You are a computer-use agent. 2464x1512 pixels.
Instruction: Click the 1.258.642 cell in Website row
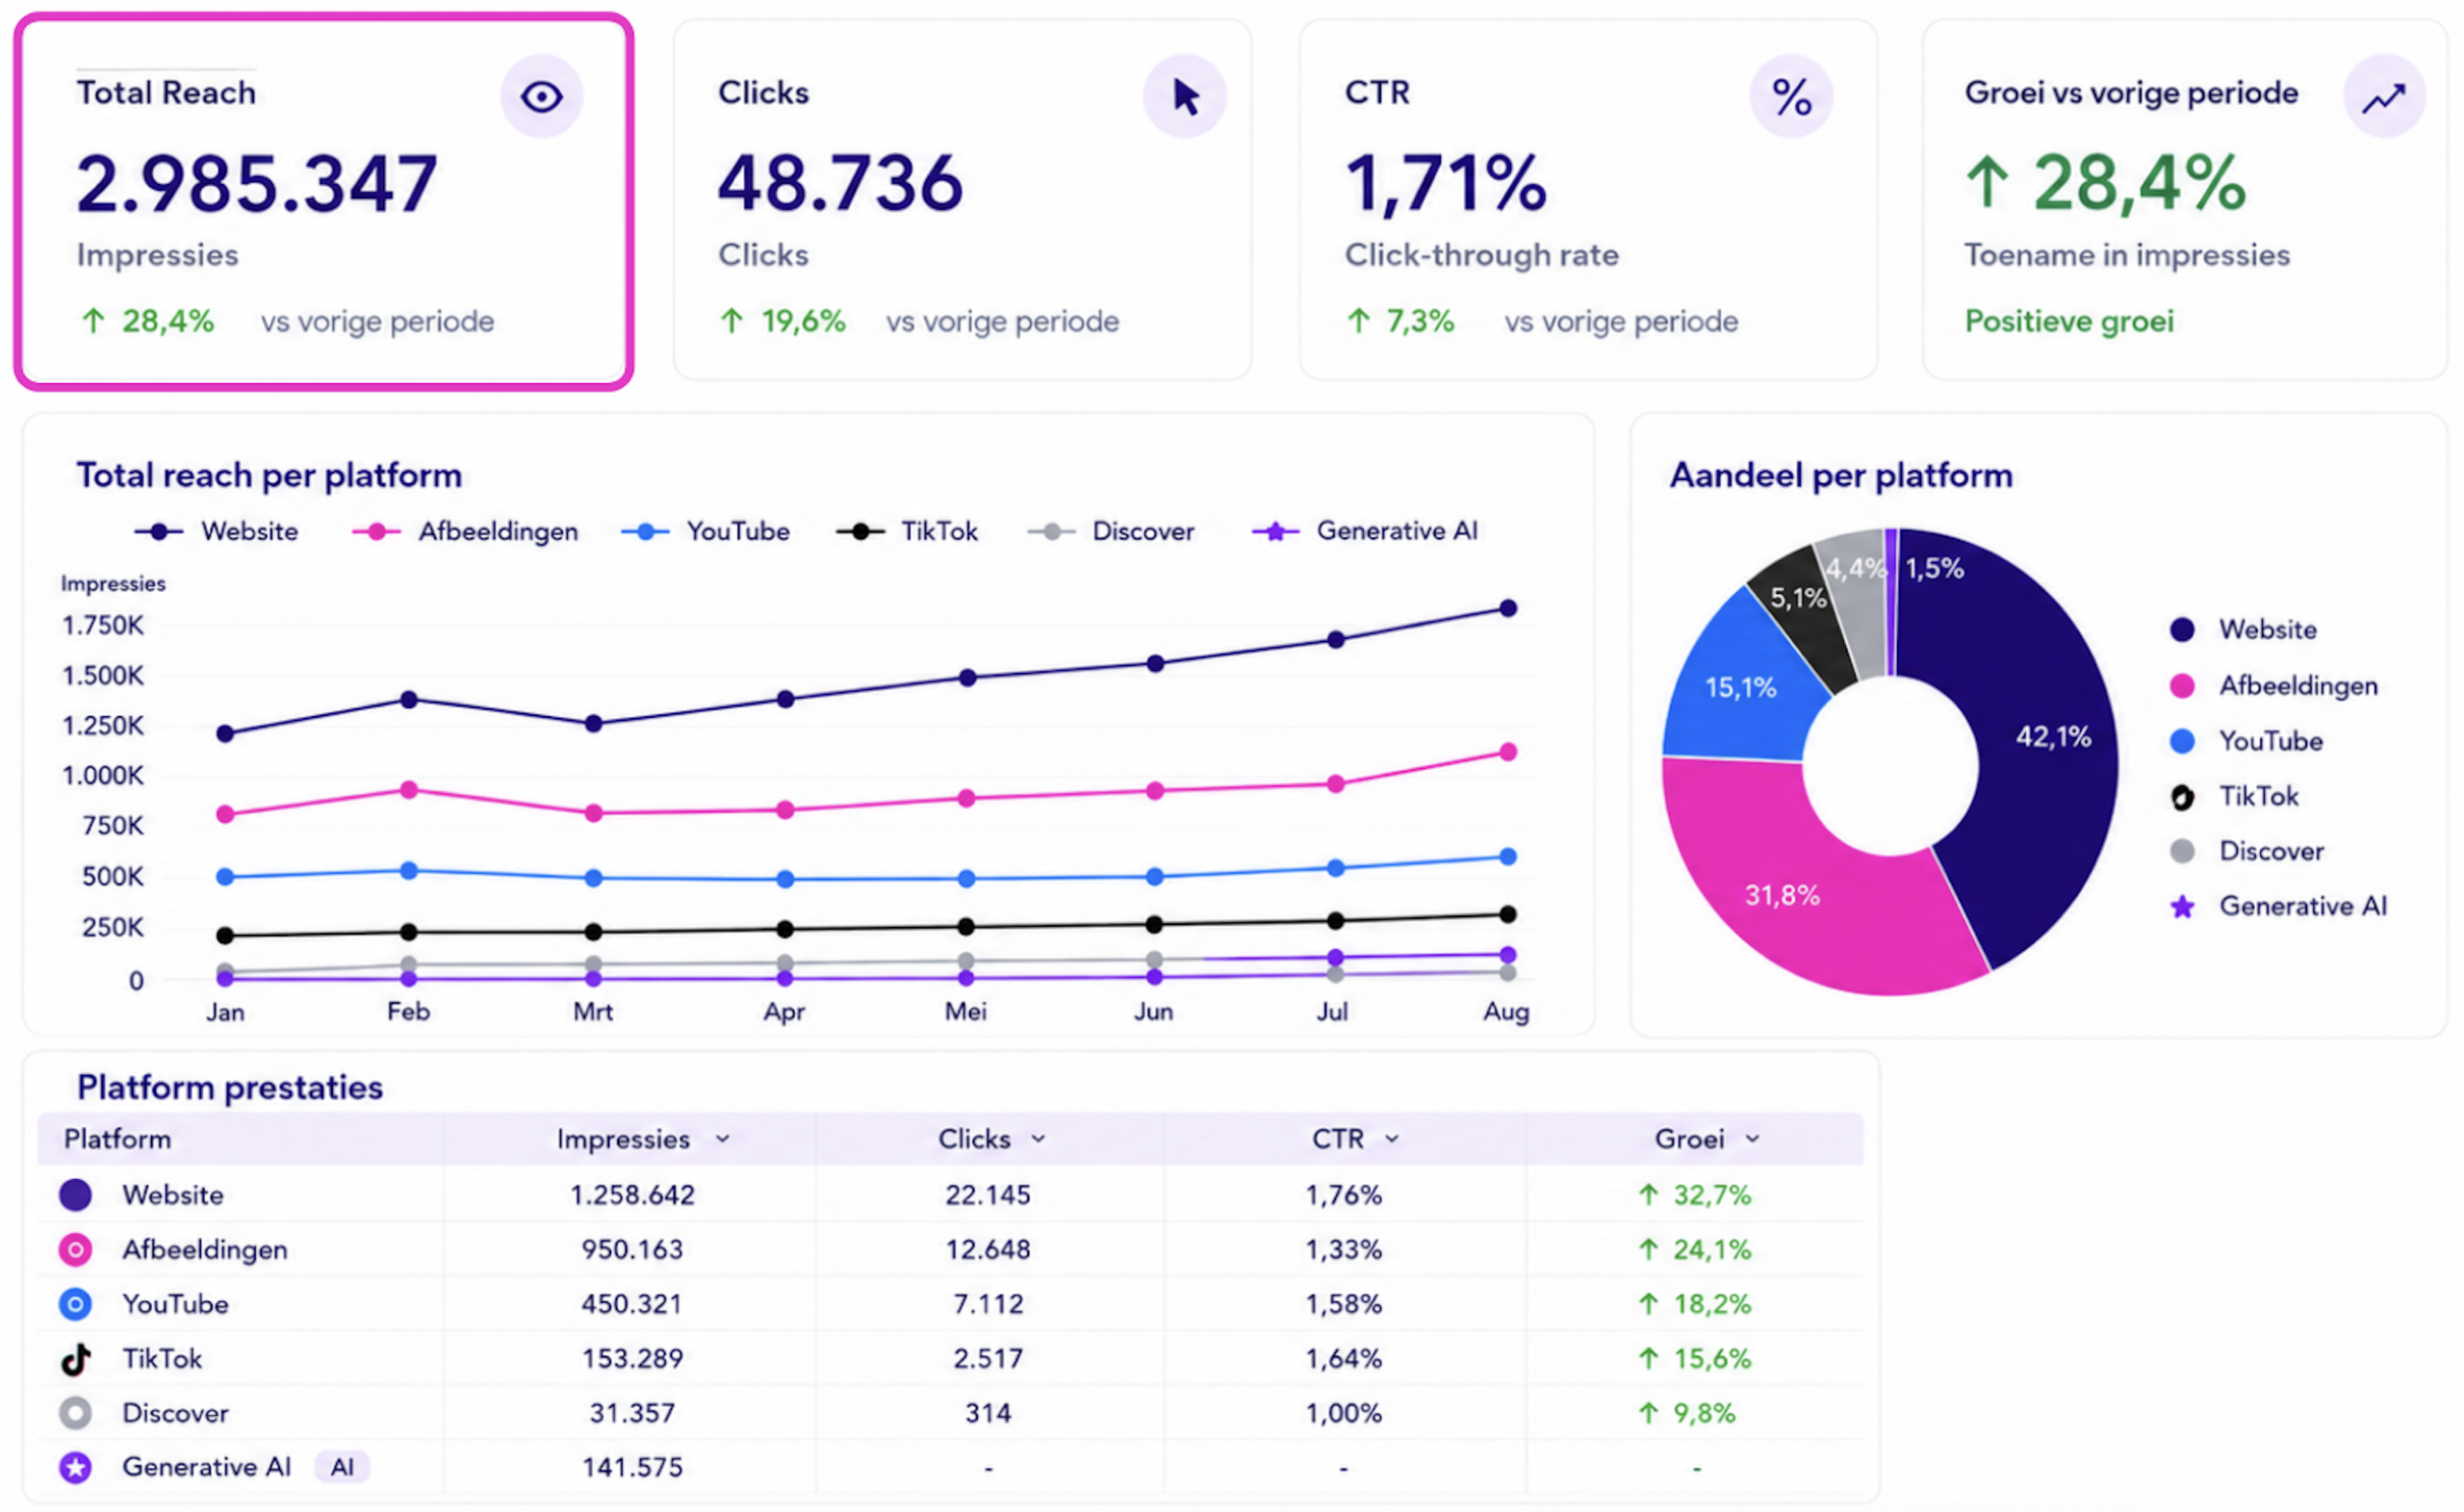point(632,1194)
